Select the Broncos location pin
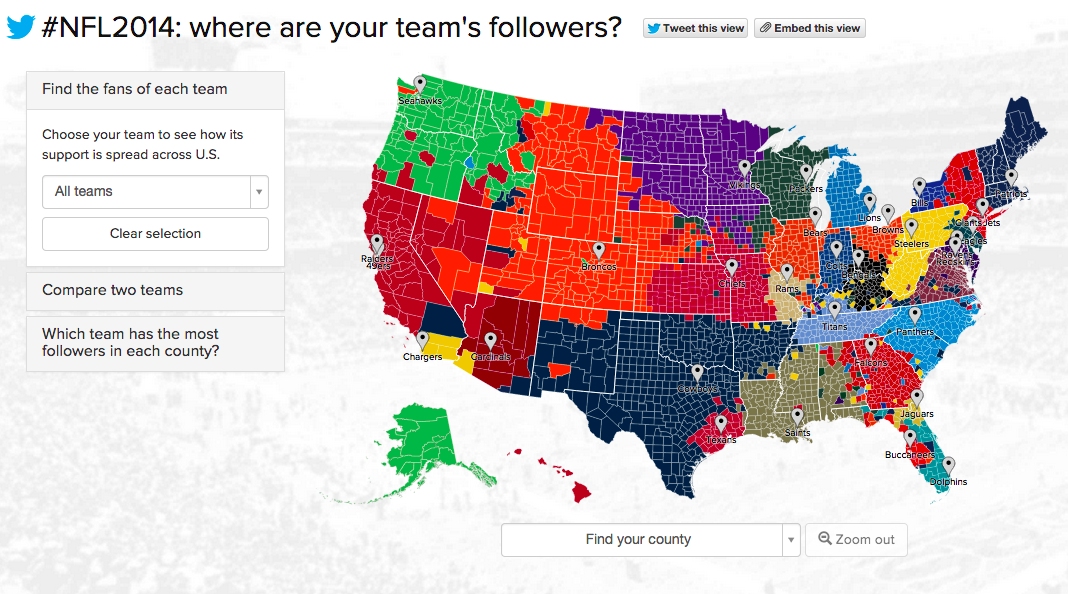The width and height of the screenshot is (1068, 594). click(599, 250)
